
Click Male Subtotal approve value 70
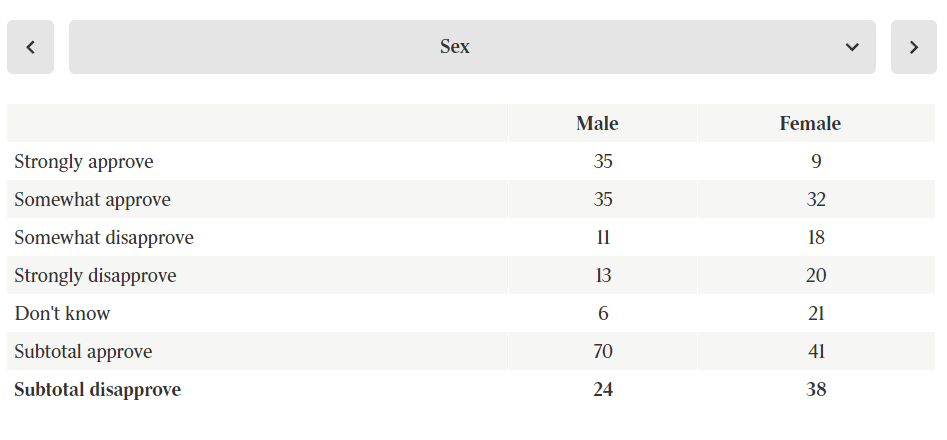pos(603,352)
